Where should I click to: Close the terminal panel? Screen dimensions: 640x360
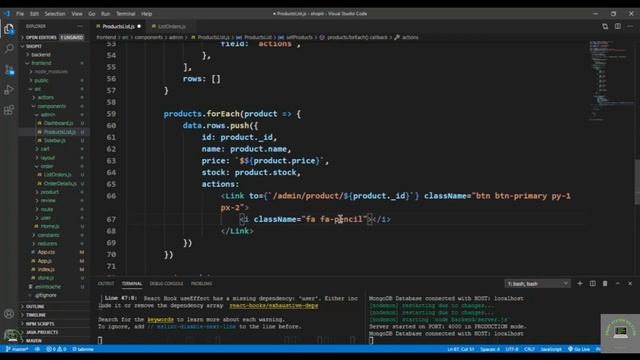point(630,283)
